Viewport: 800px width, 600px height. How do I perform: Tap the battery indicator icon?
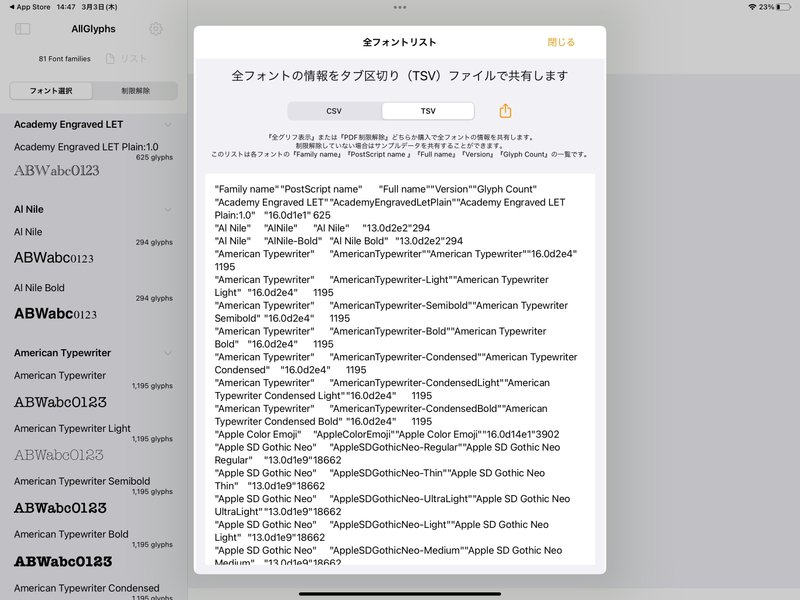coord(784,7)
